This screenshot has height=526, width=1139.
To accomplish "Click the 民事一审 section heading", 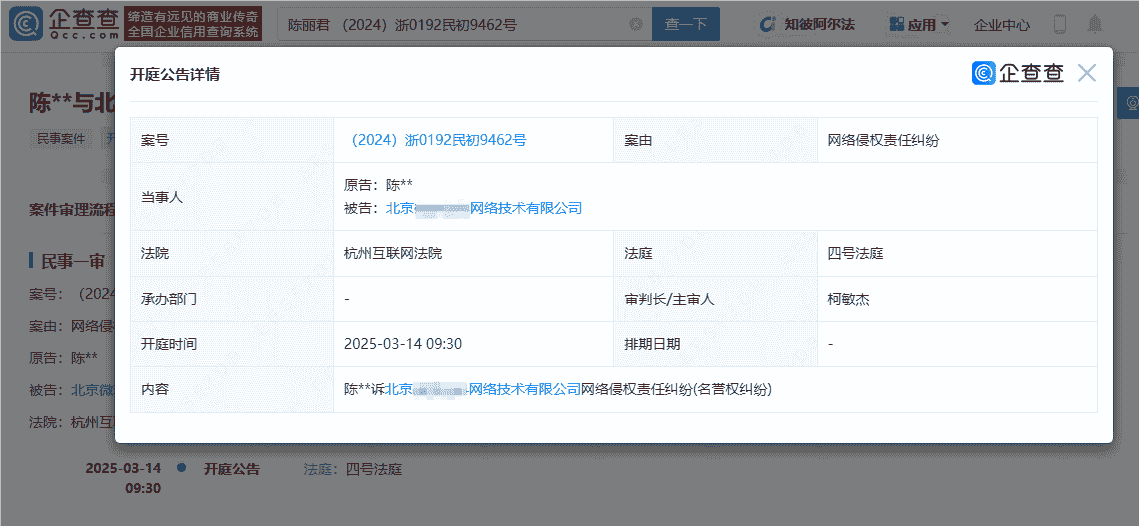I will pyautogui.click(x=72, y=262).
